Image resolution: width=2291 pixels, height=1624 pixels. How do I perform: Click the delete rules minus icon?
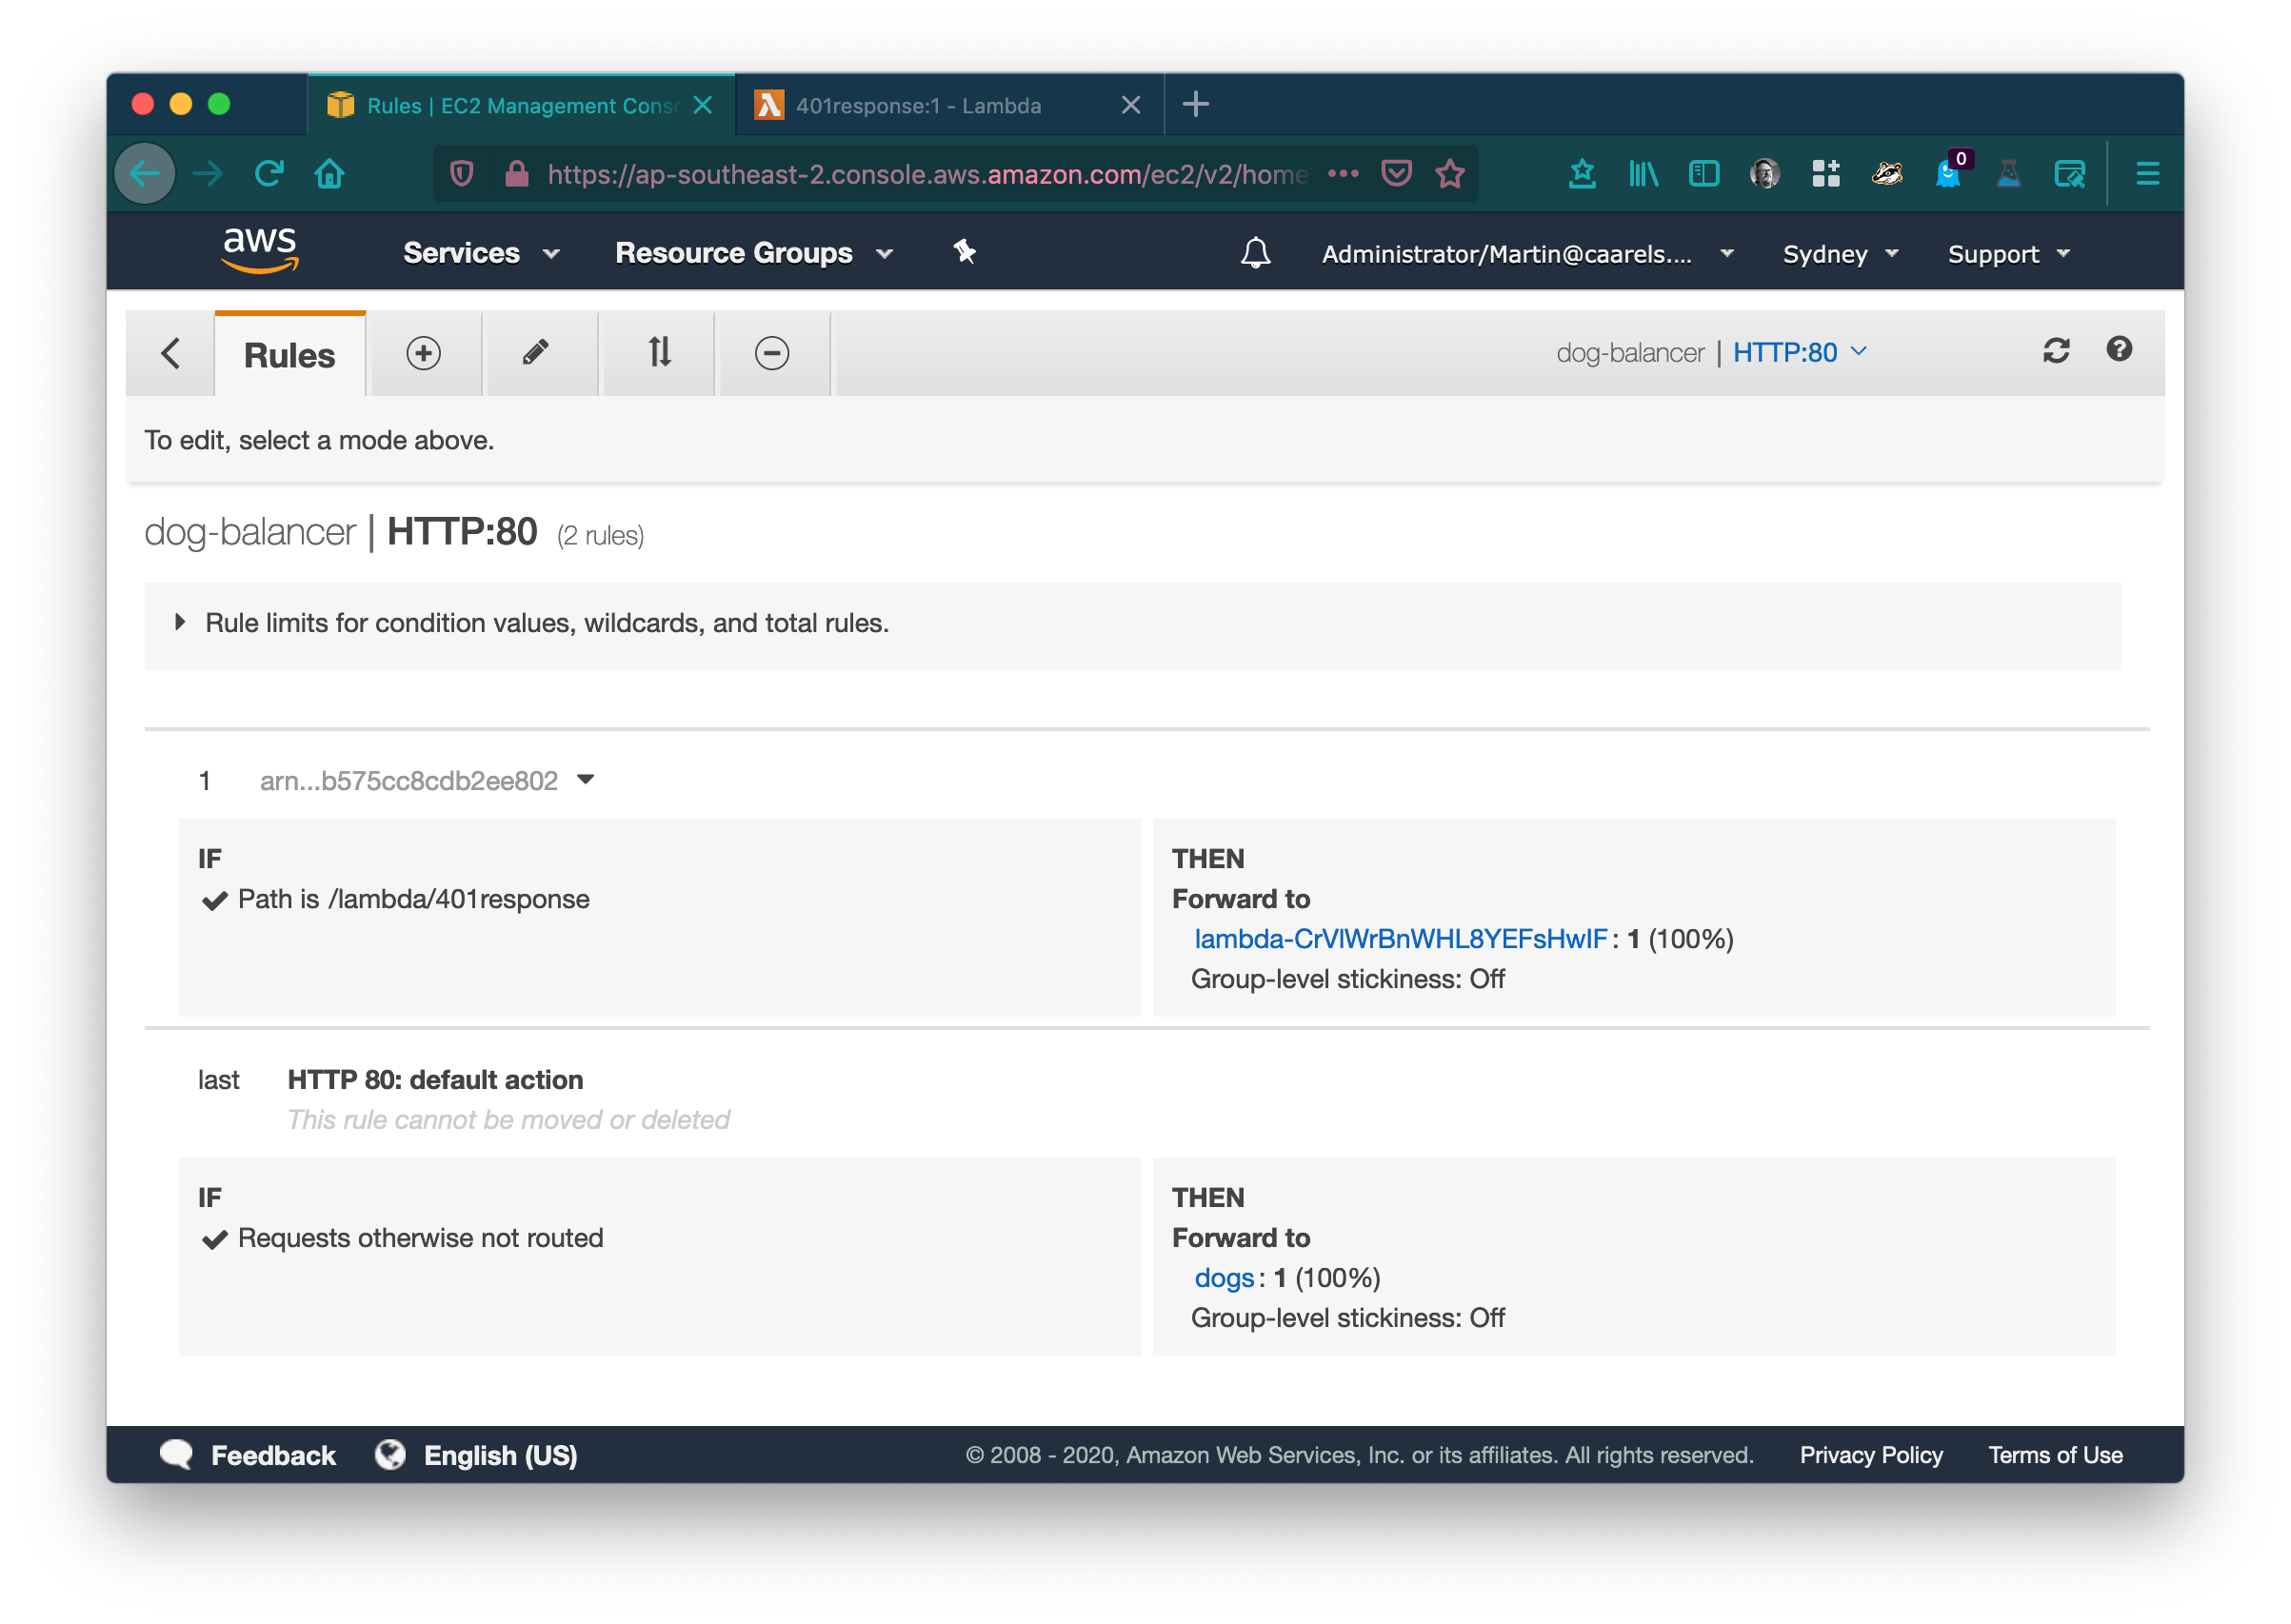[772, 353]
